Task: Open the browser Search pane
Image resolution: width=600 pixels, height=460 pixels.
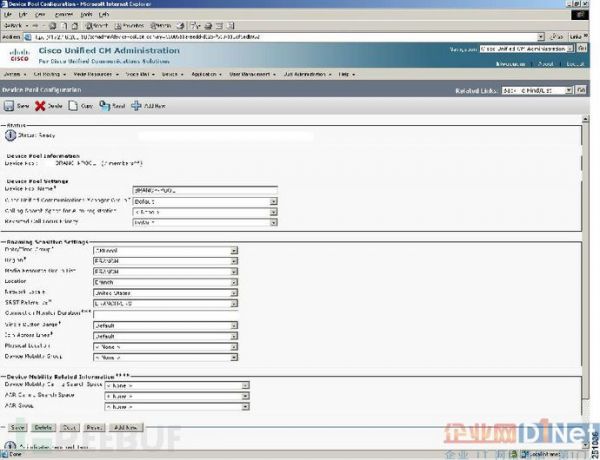Action: (x=97, y=26)
